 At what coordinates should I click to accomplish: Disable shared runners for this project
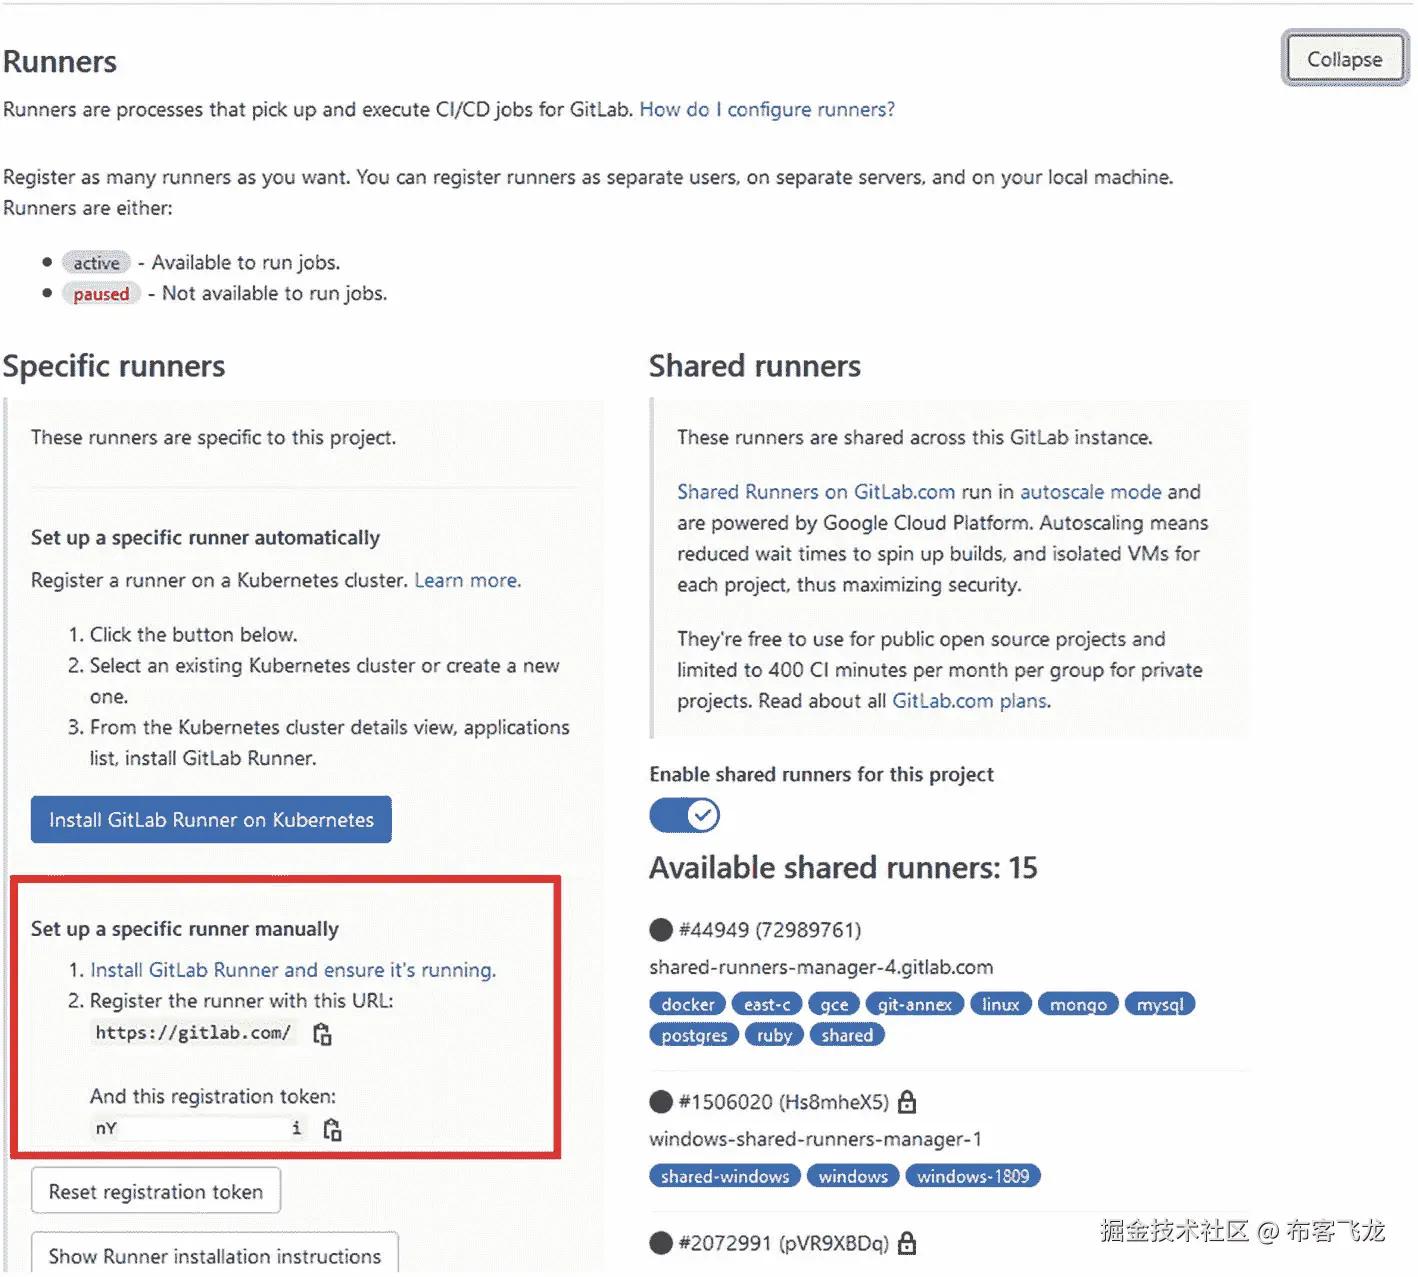coord(685,815)
